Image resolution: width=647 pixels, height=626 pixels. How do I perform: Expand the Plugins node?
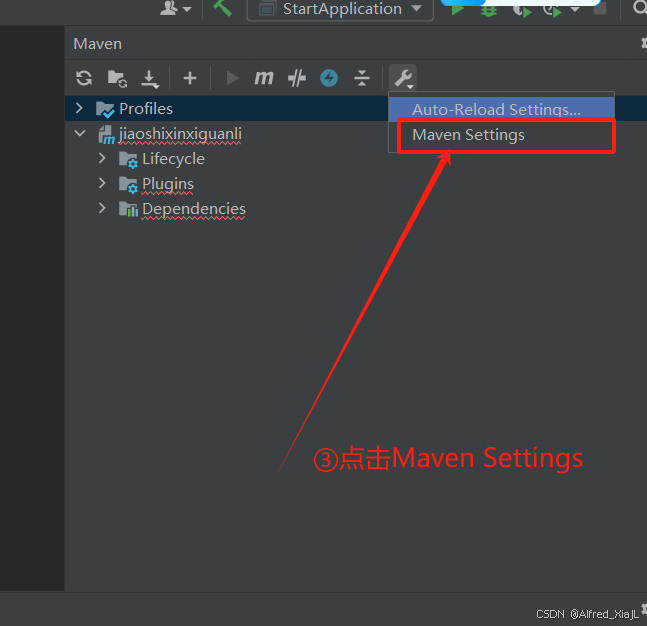coord(102,183)
